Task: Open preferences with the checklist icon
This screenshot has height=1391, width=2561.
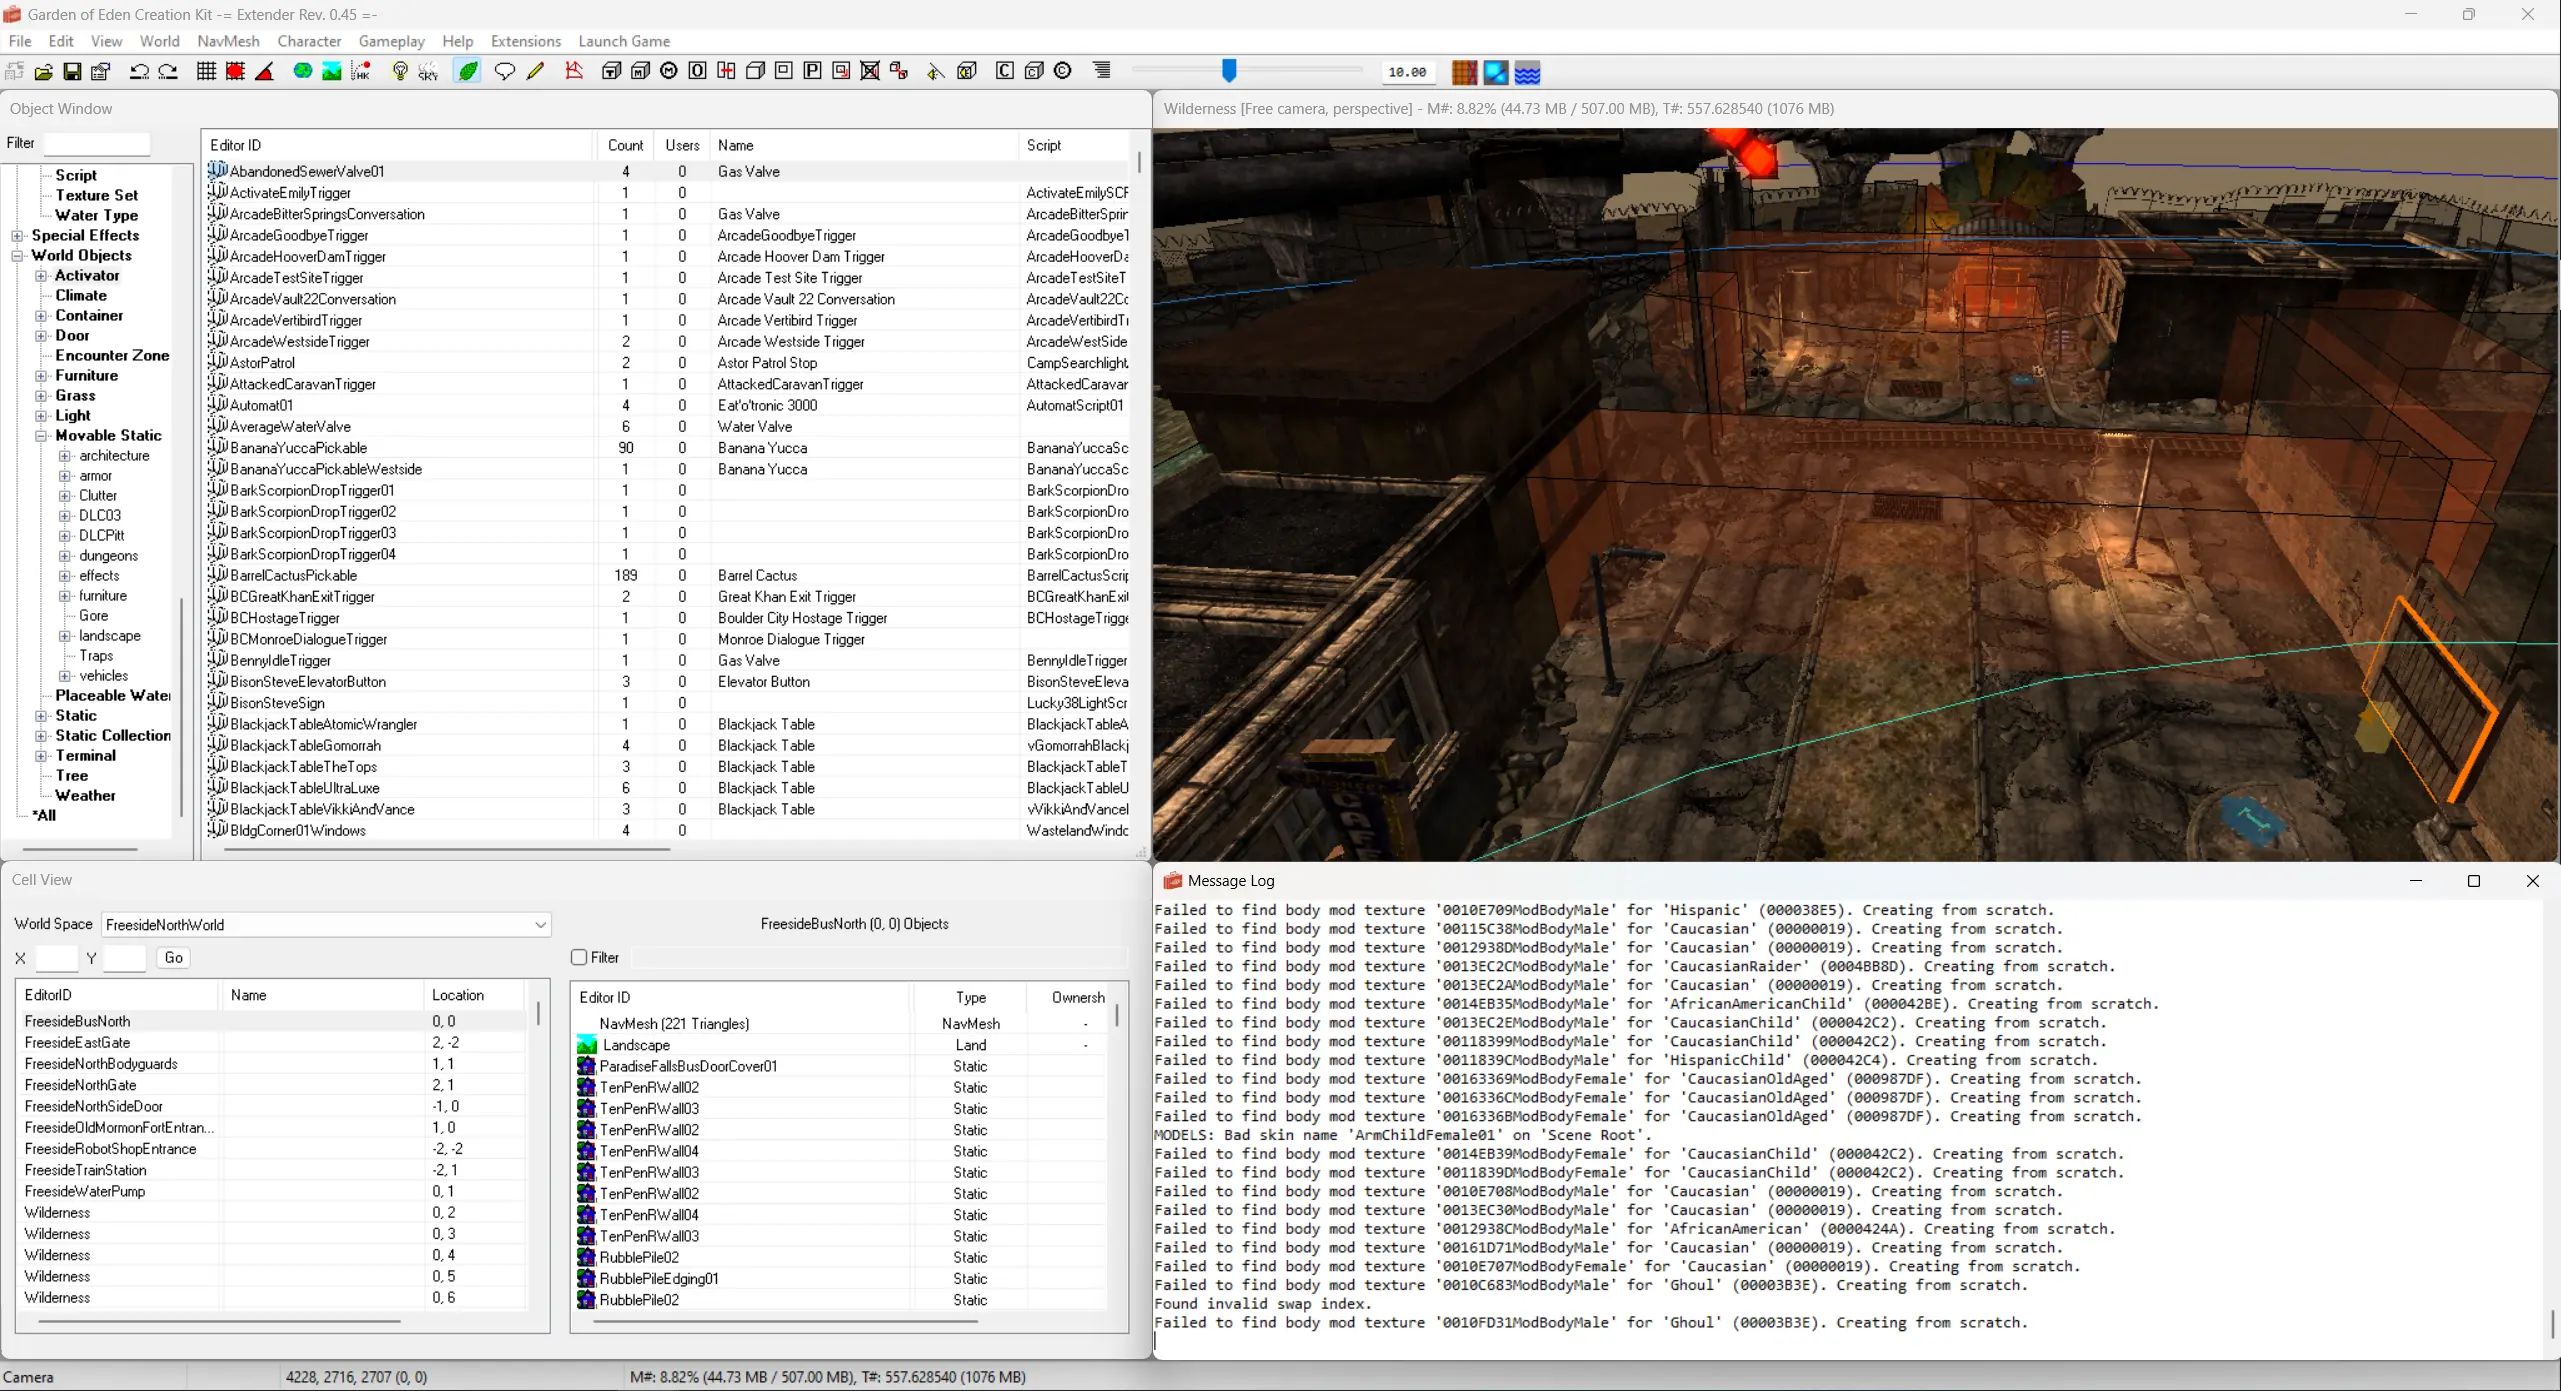Action: tap(101, 72)
